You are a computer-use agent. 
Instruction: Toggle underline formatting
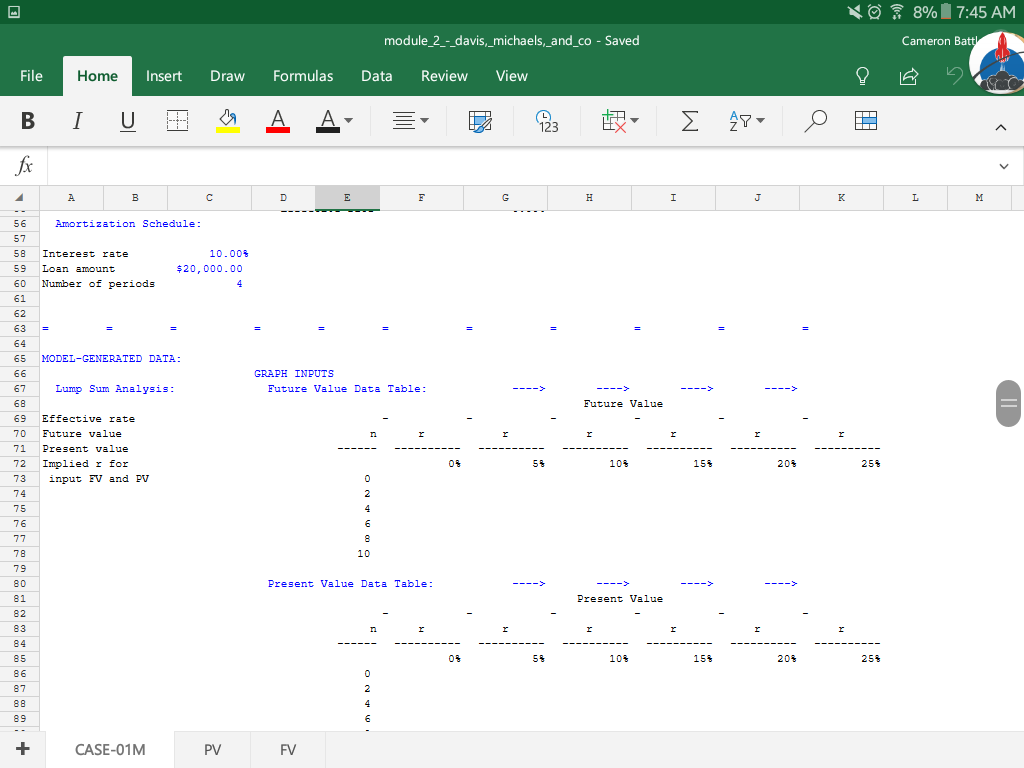[x=127, y=121]
